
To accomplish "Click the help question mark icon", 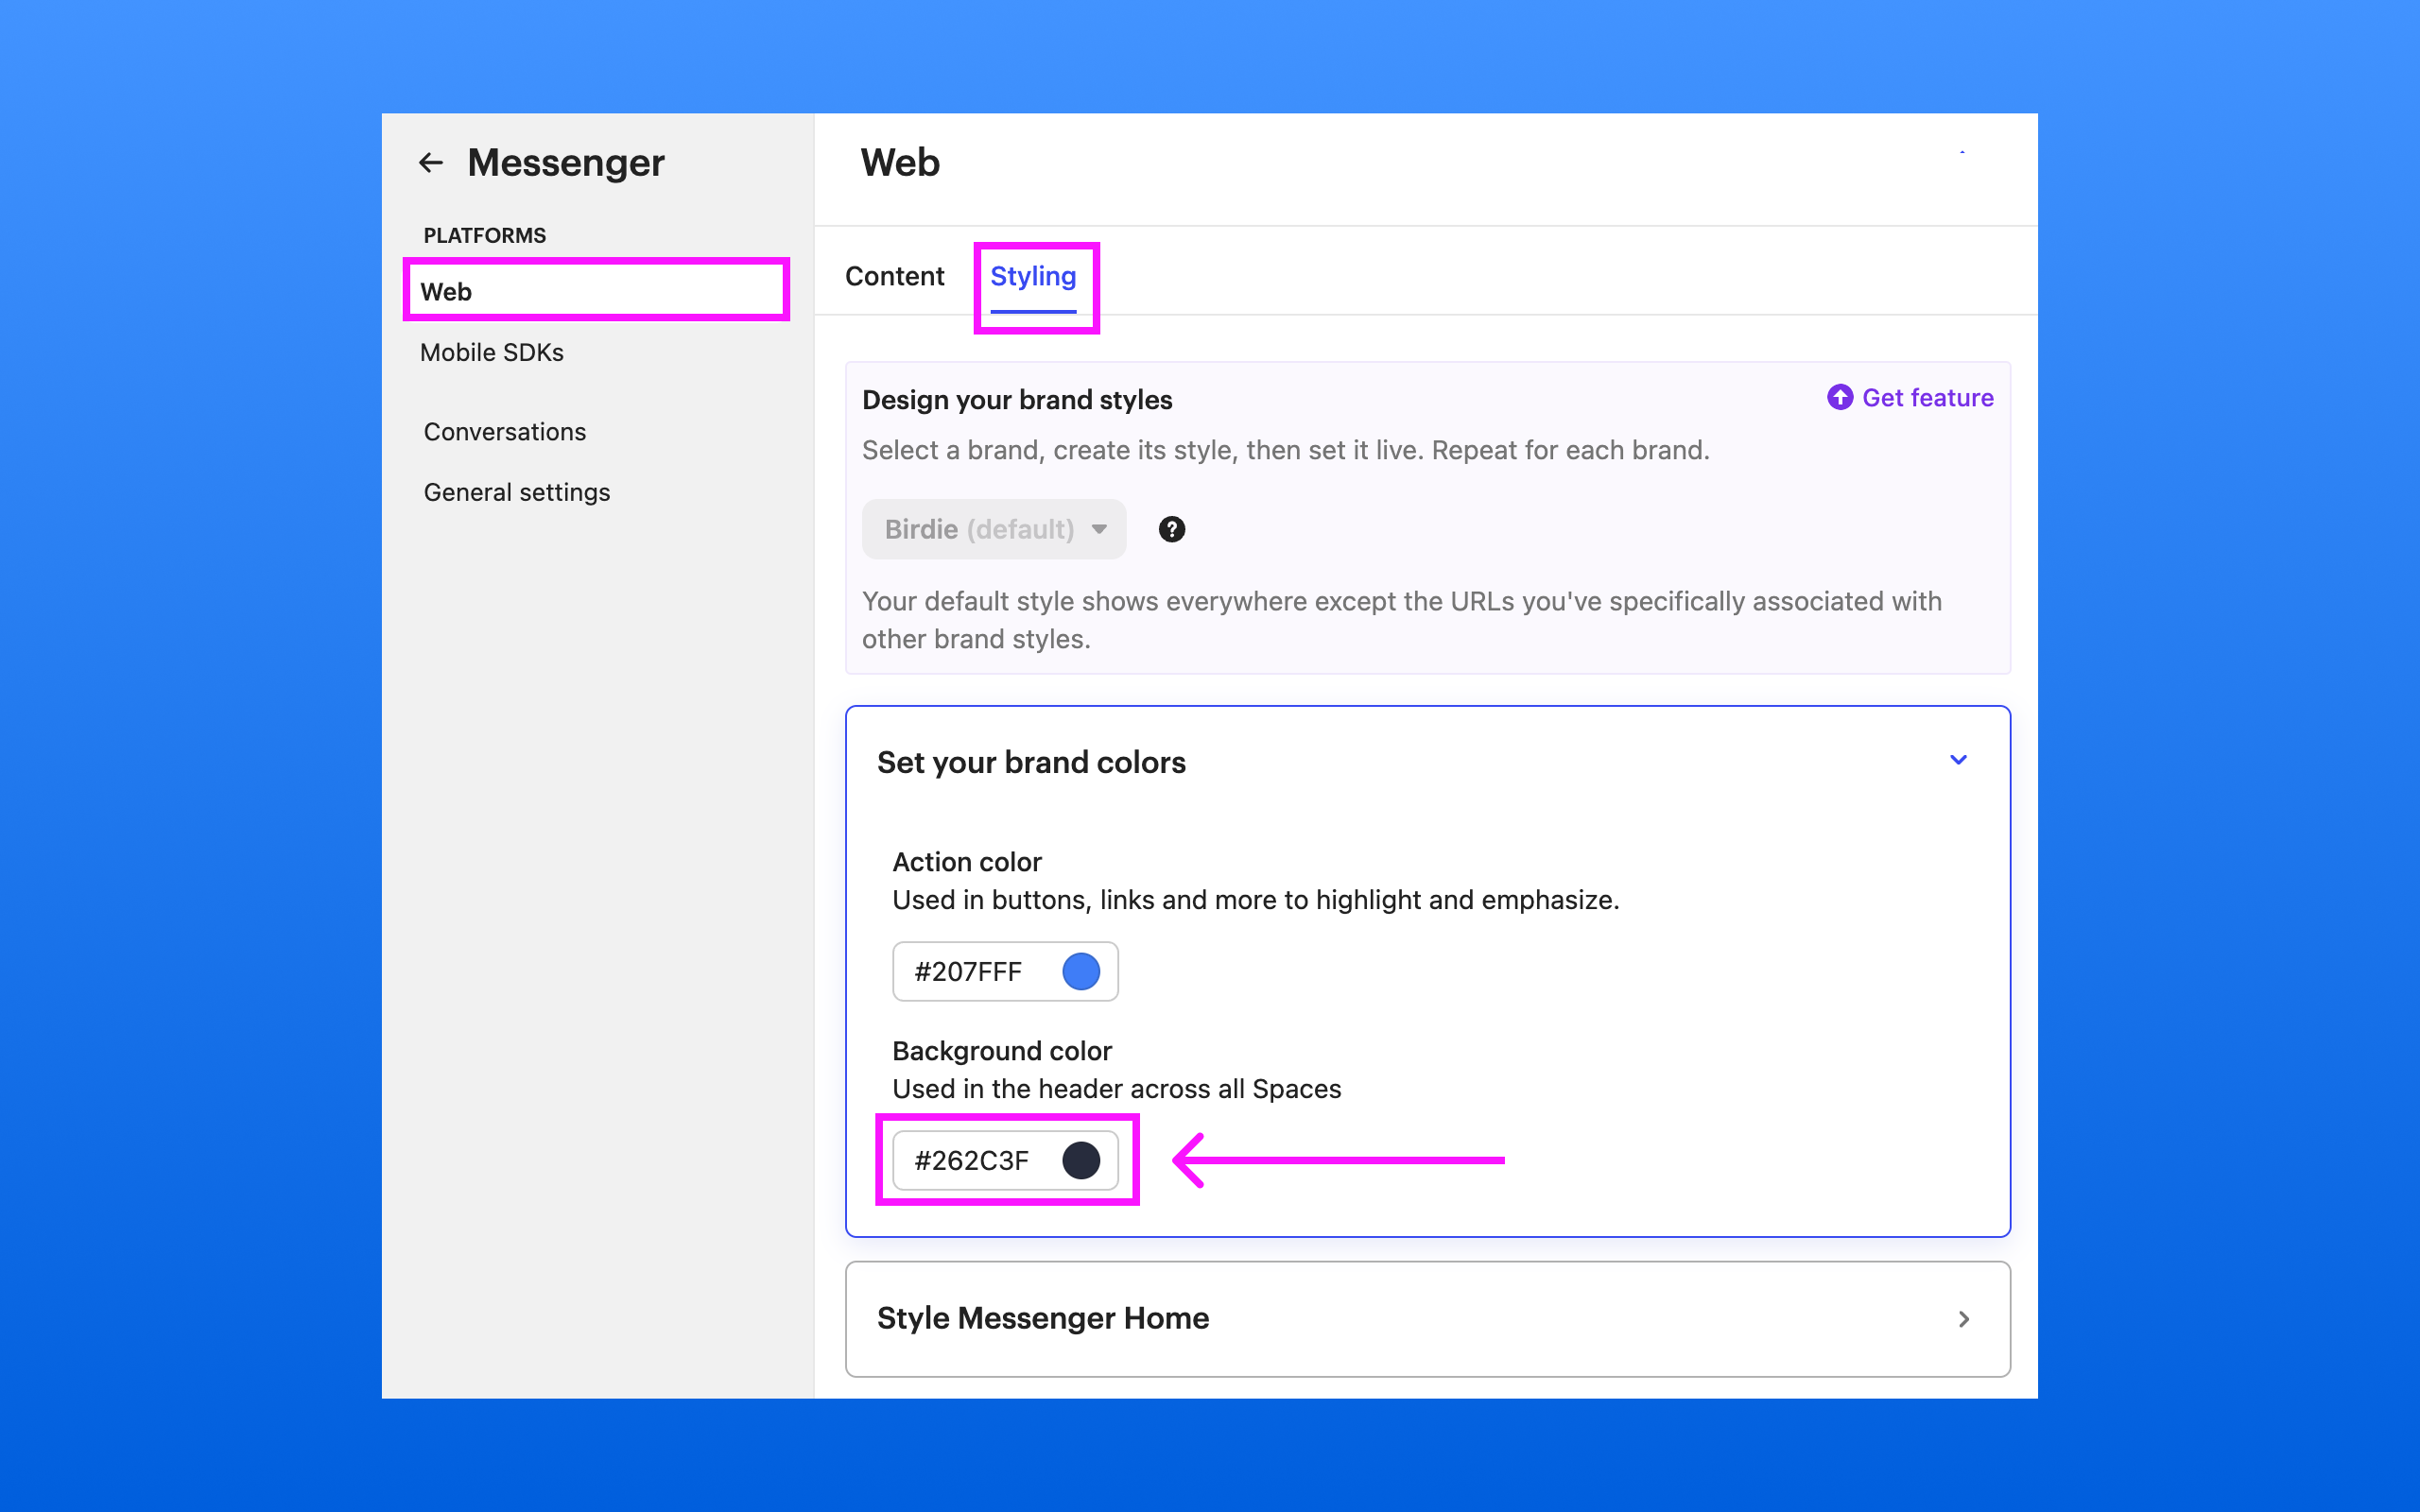I will click(1171, 529).
